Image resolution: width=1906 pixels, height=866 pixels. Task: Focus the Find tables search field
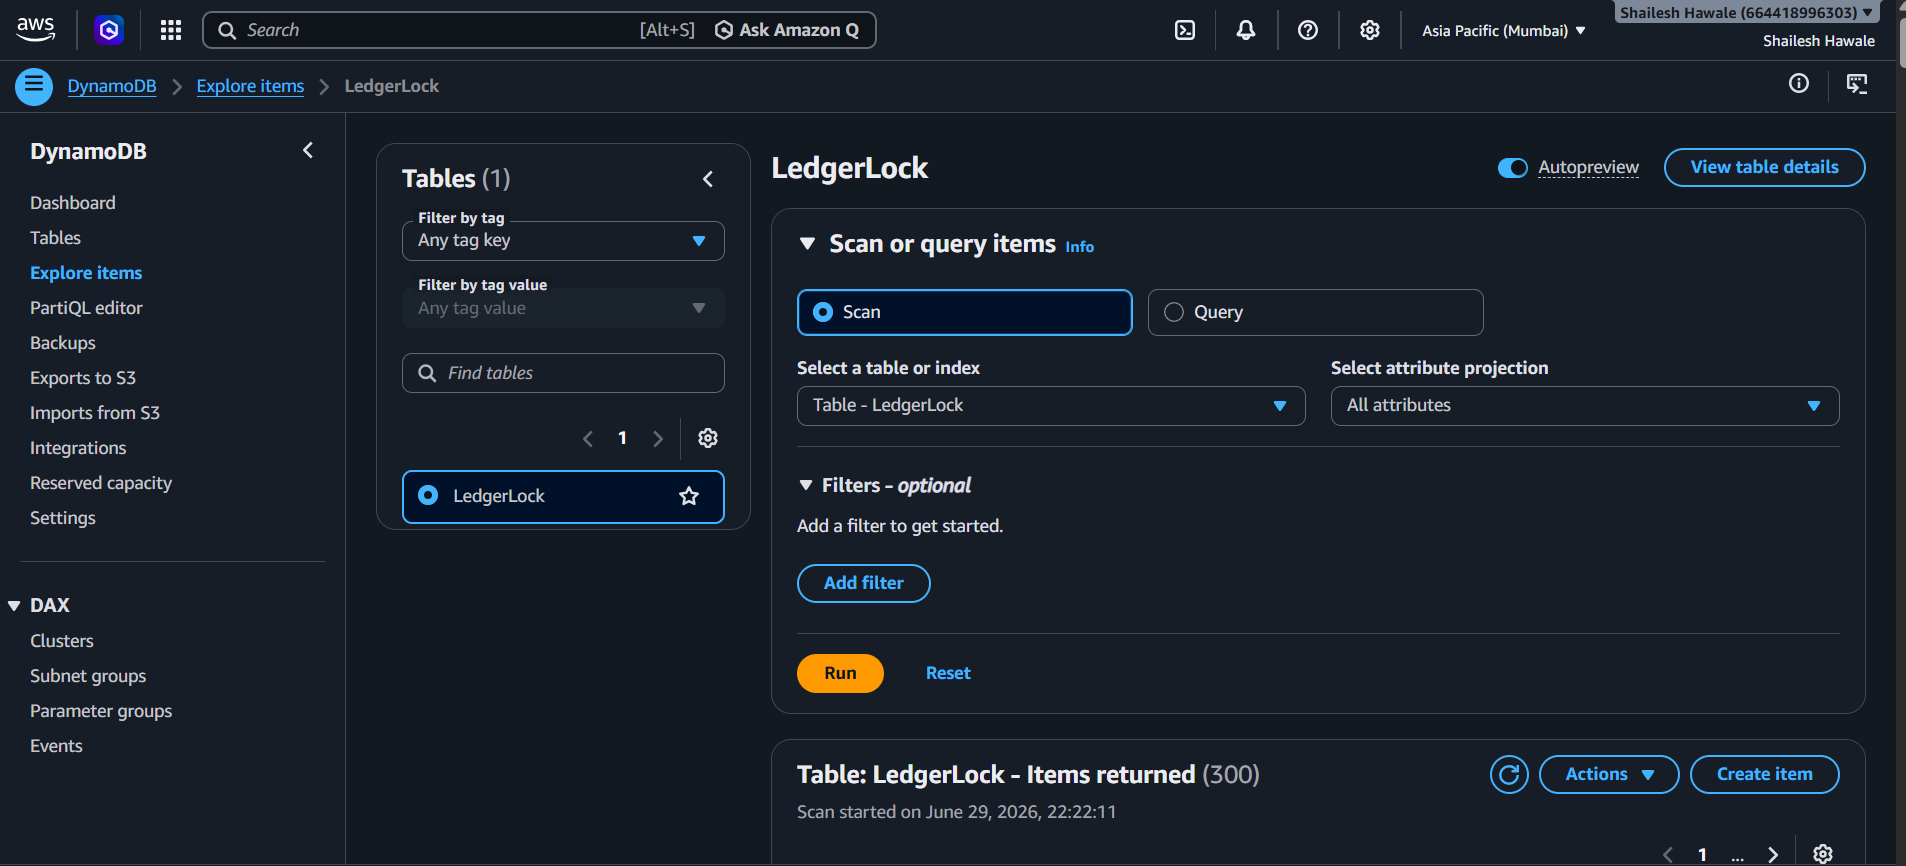click(x=563, y=373)
